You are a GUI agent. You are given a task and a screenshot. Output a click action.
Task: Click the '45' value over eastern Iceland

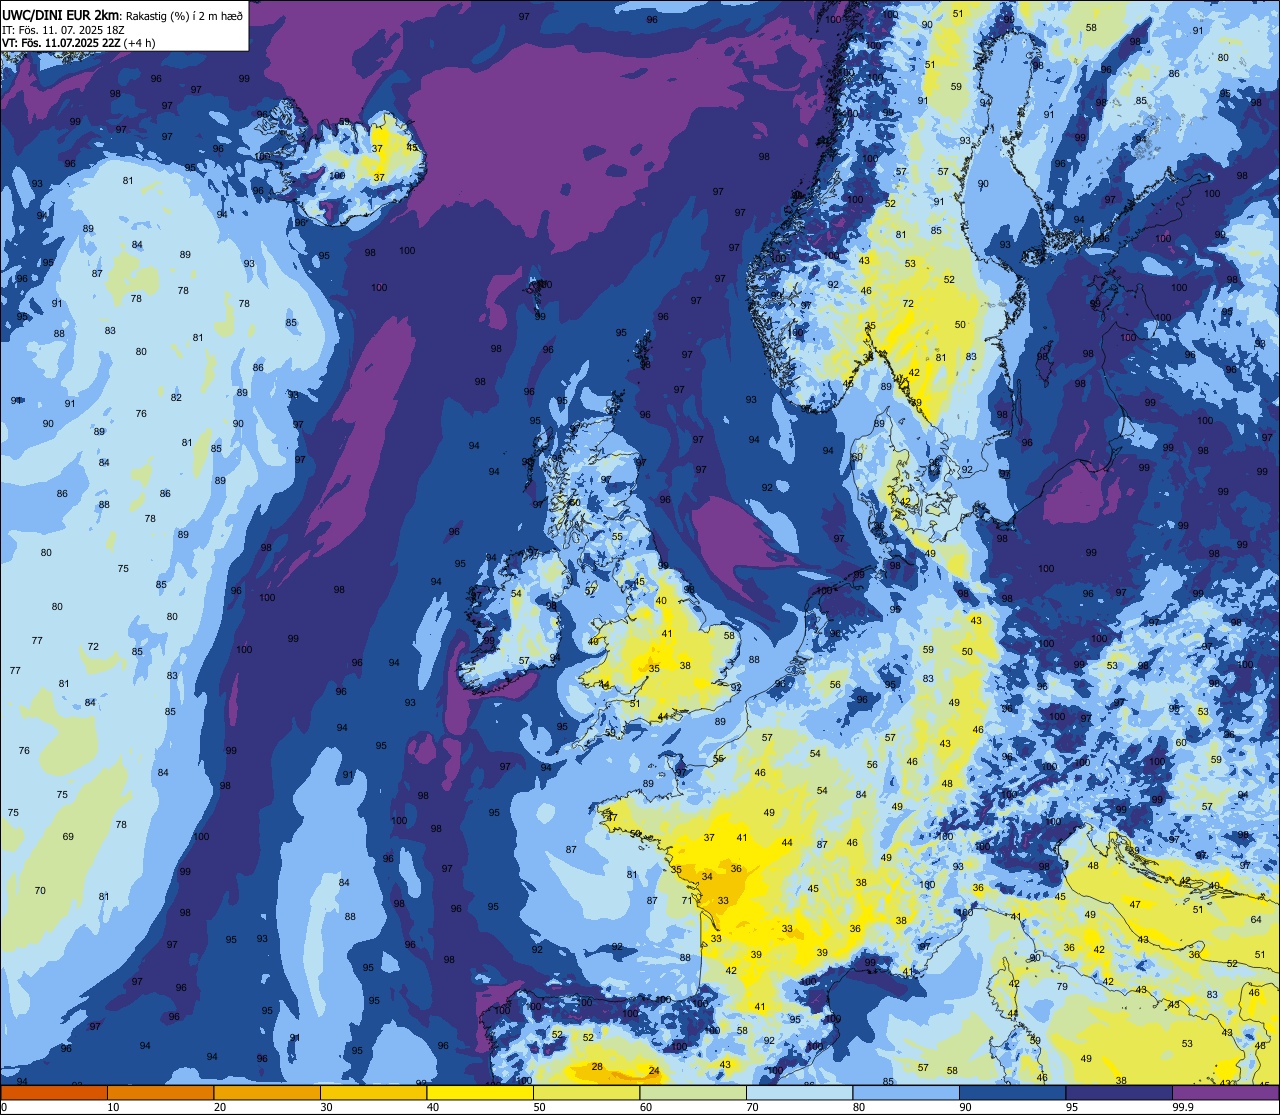click(411, 147)
